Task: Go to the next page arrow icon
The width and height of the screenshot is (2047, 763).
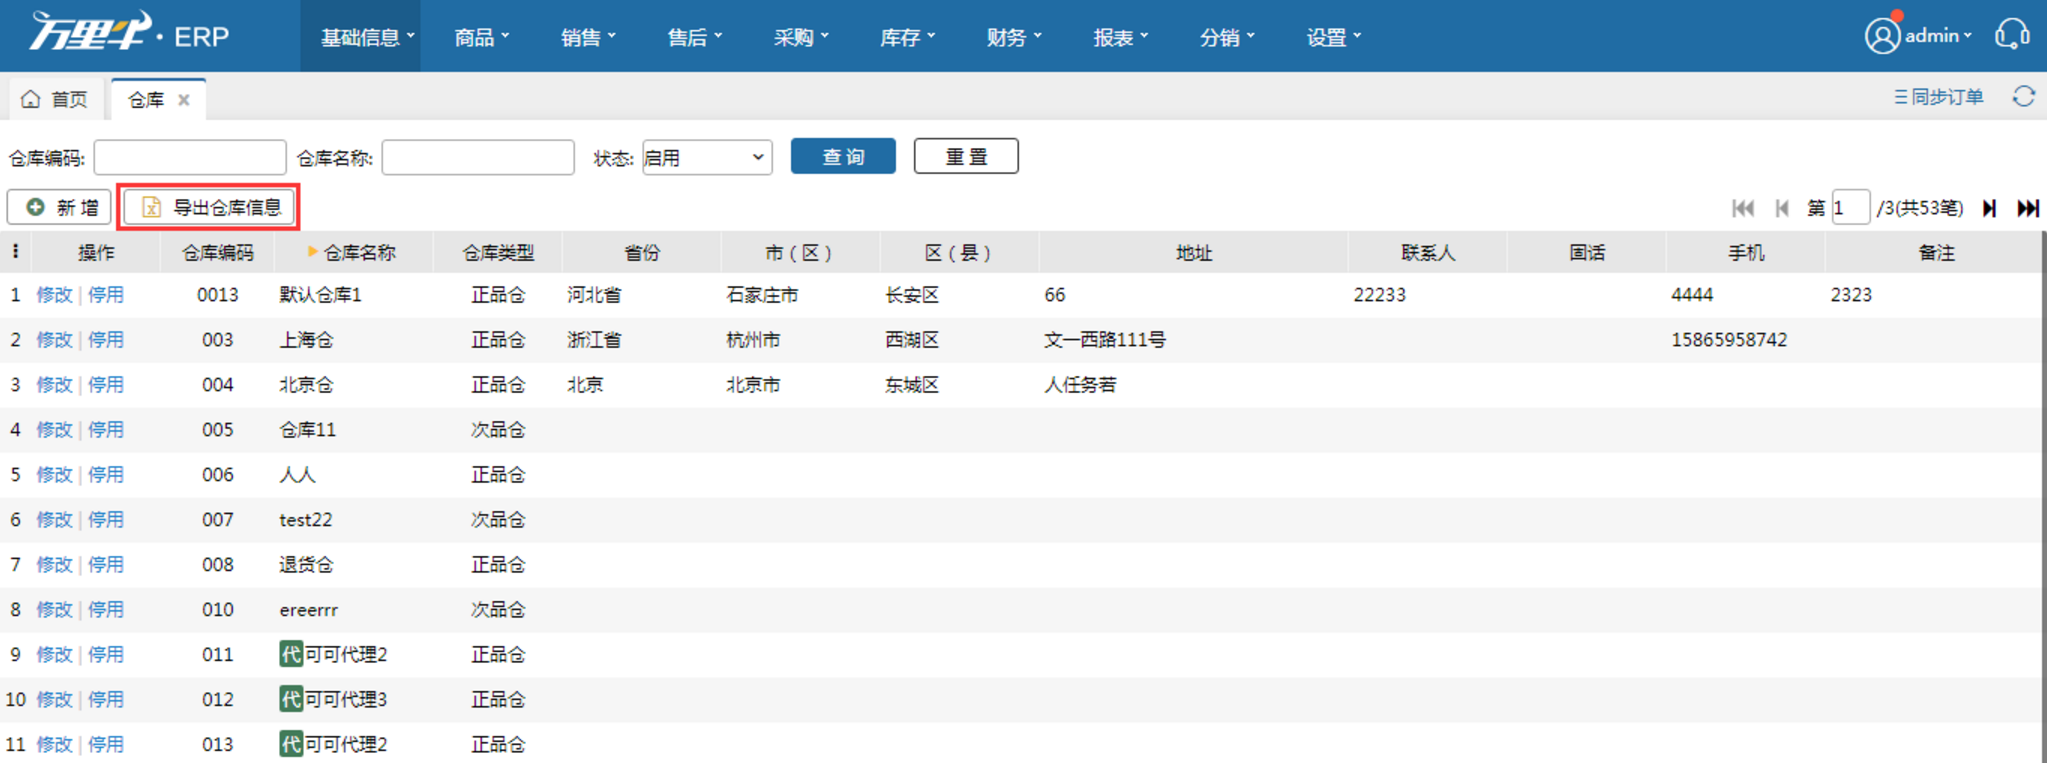Action: [x=1989, y=208]
